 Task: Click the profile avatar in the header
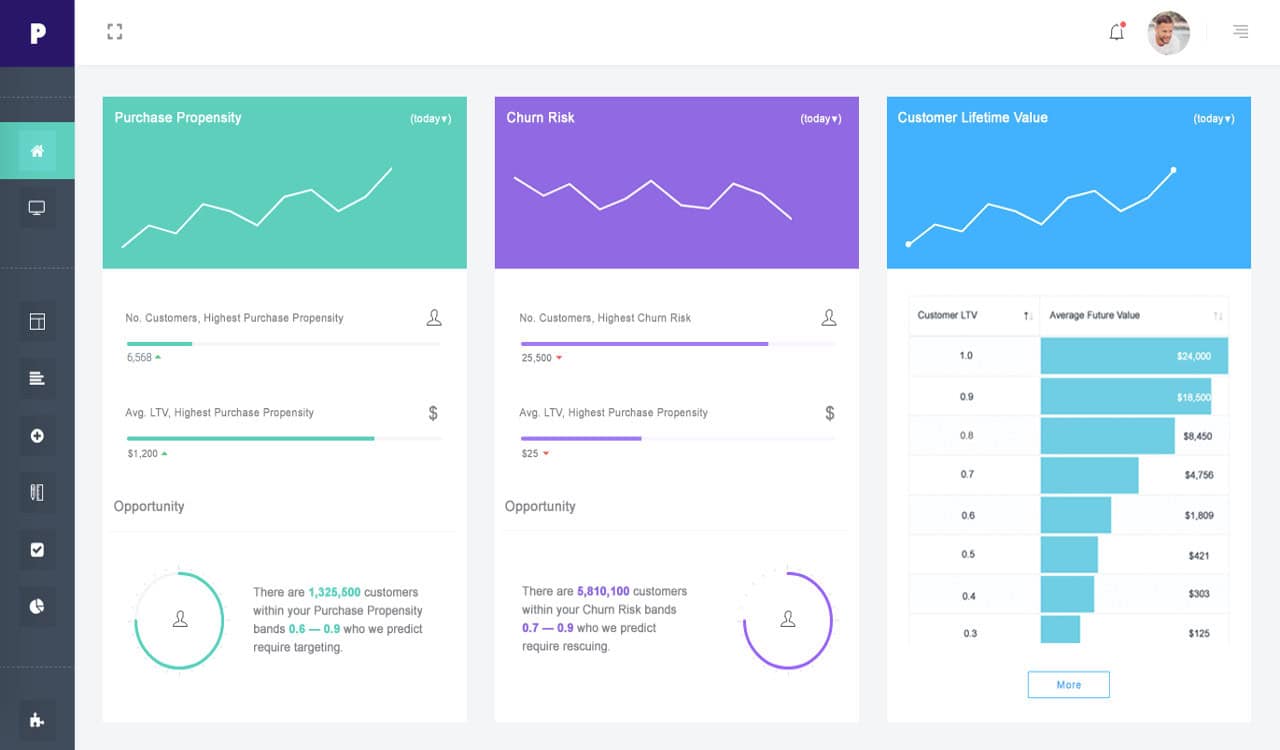(1168, 32)
